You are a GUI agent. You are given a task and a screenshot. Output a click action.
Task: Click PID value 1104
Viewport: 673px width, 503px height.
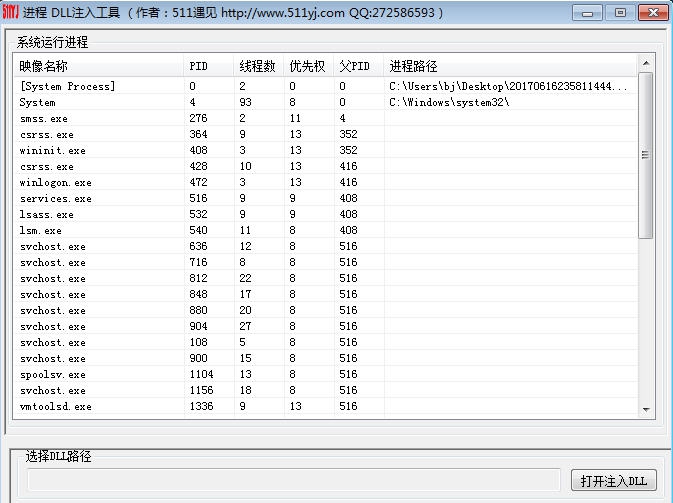click(201, 374)
